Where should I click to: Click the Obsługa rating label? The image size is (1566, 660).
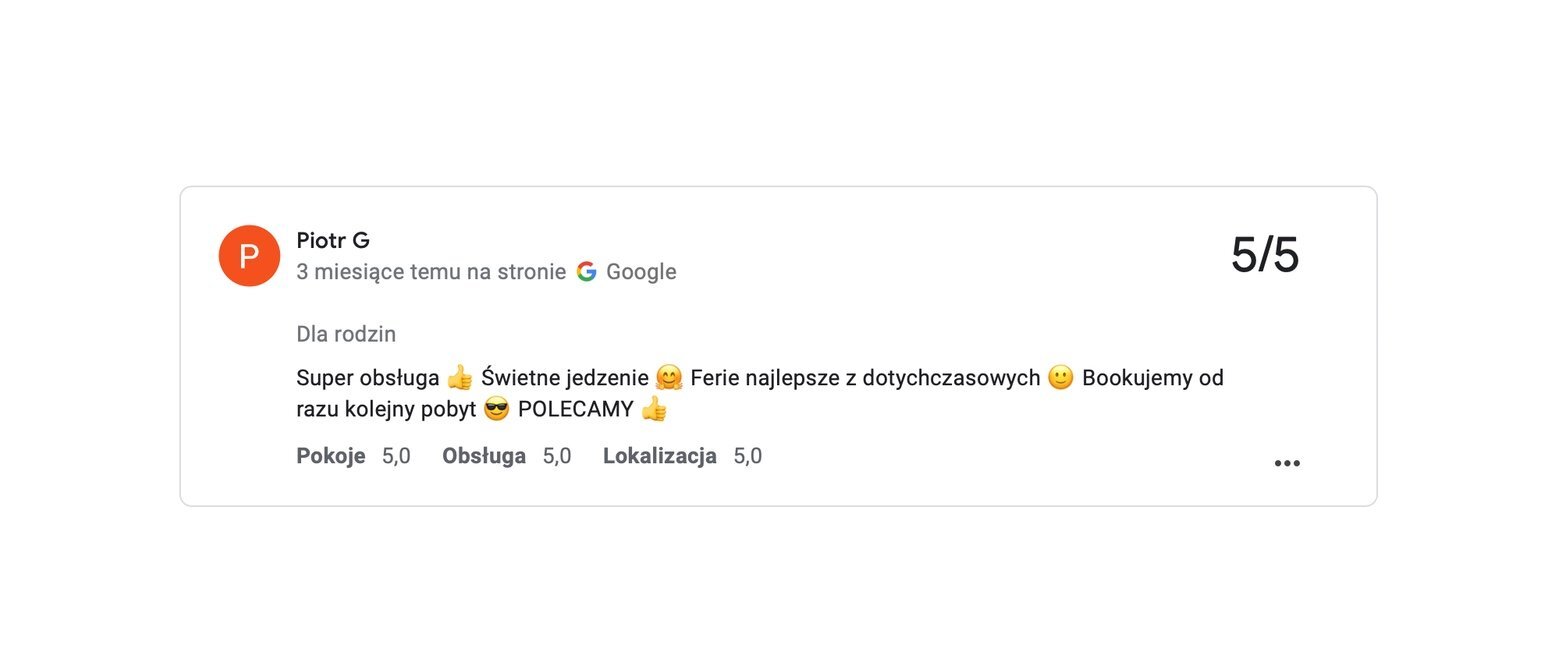484,457
